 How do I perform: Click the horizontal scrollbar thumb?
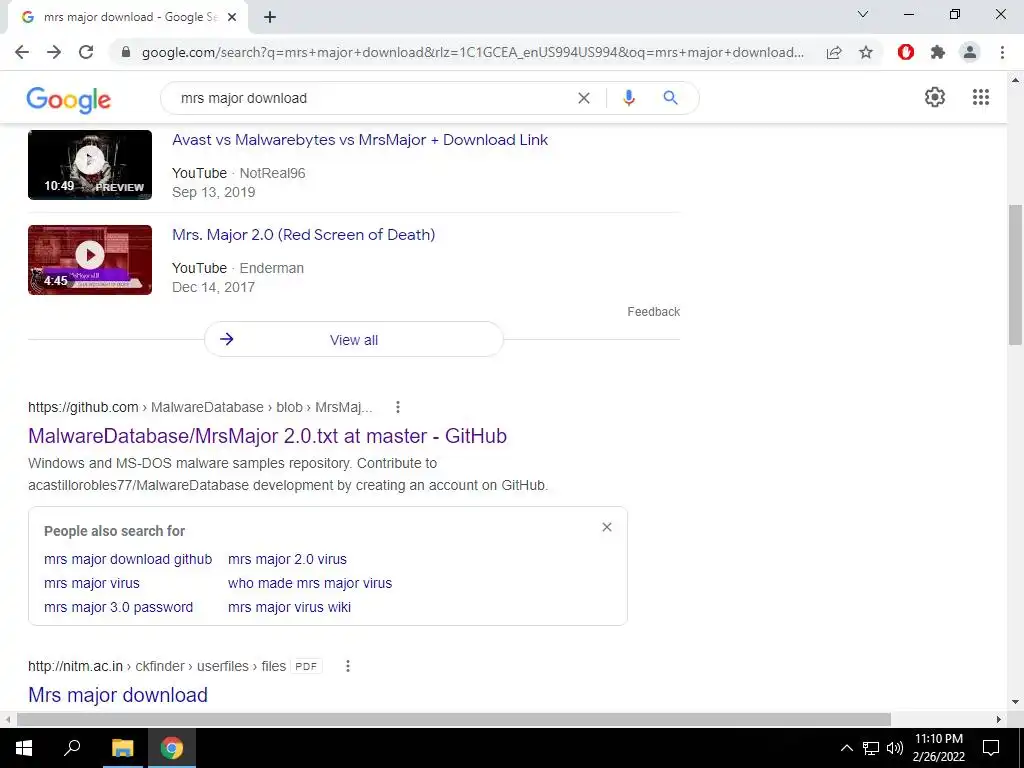[454, 720]
